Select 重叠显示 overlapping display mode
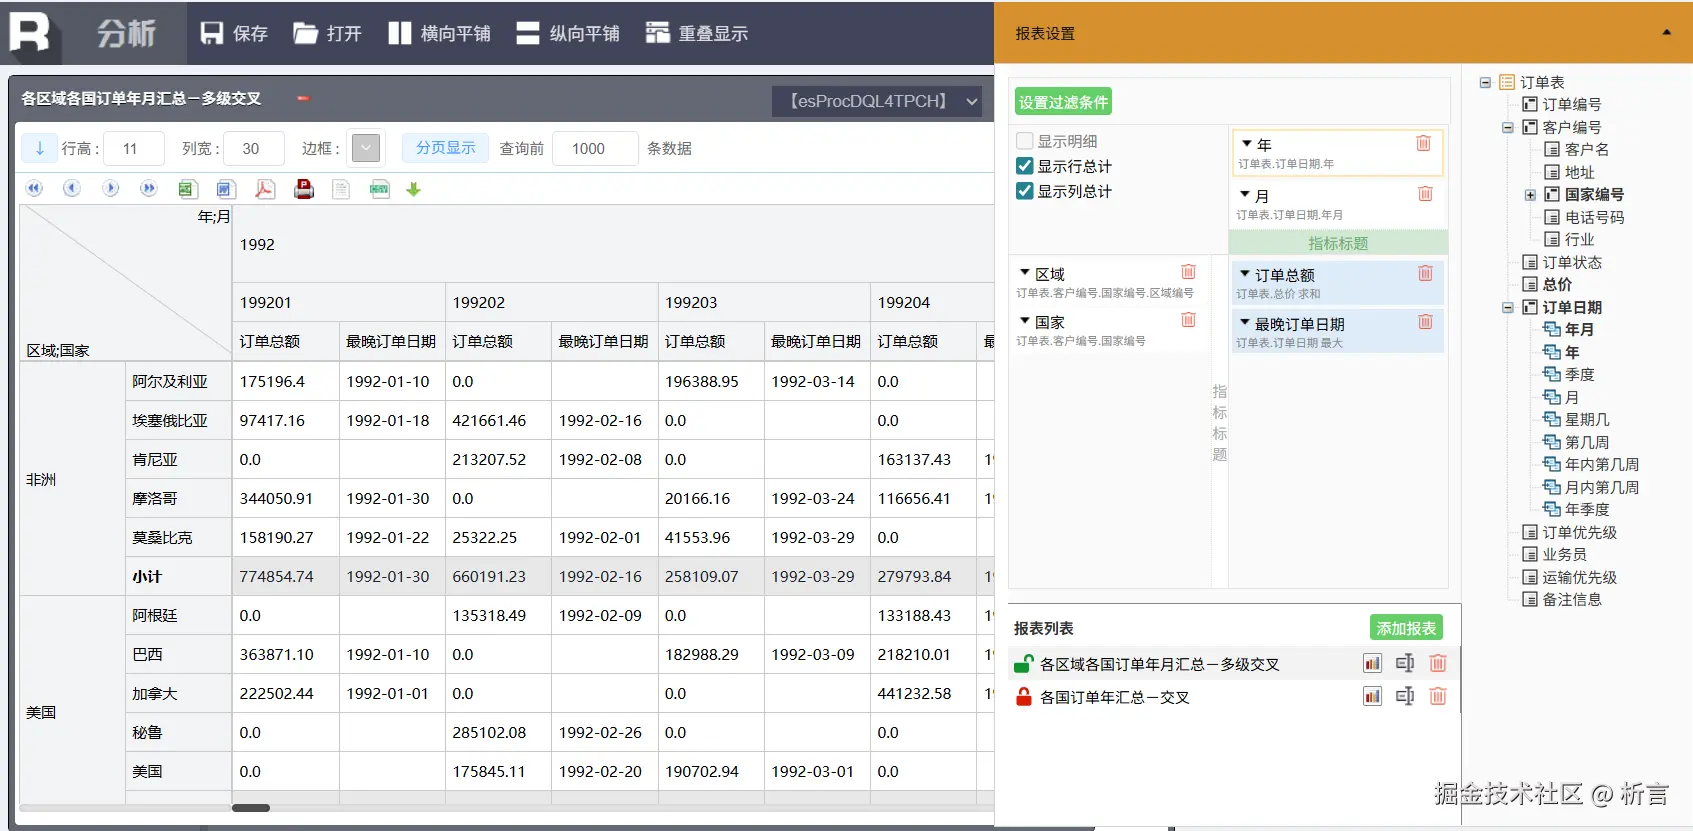Viewport: 1693px width, 831px height. coord(697,33)
